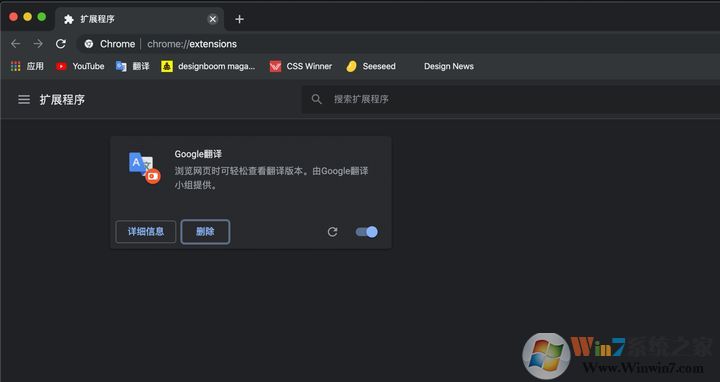Maximize window with the green button
The height and width of the screenshot is (382, 720).
(x=42, y=17)
